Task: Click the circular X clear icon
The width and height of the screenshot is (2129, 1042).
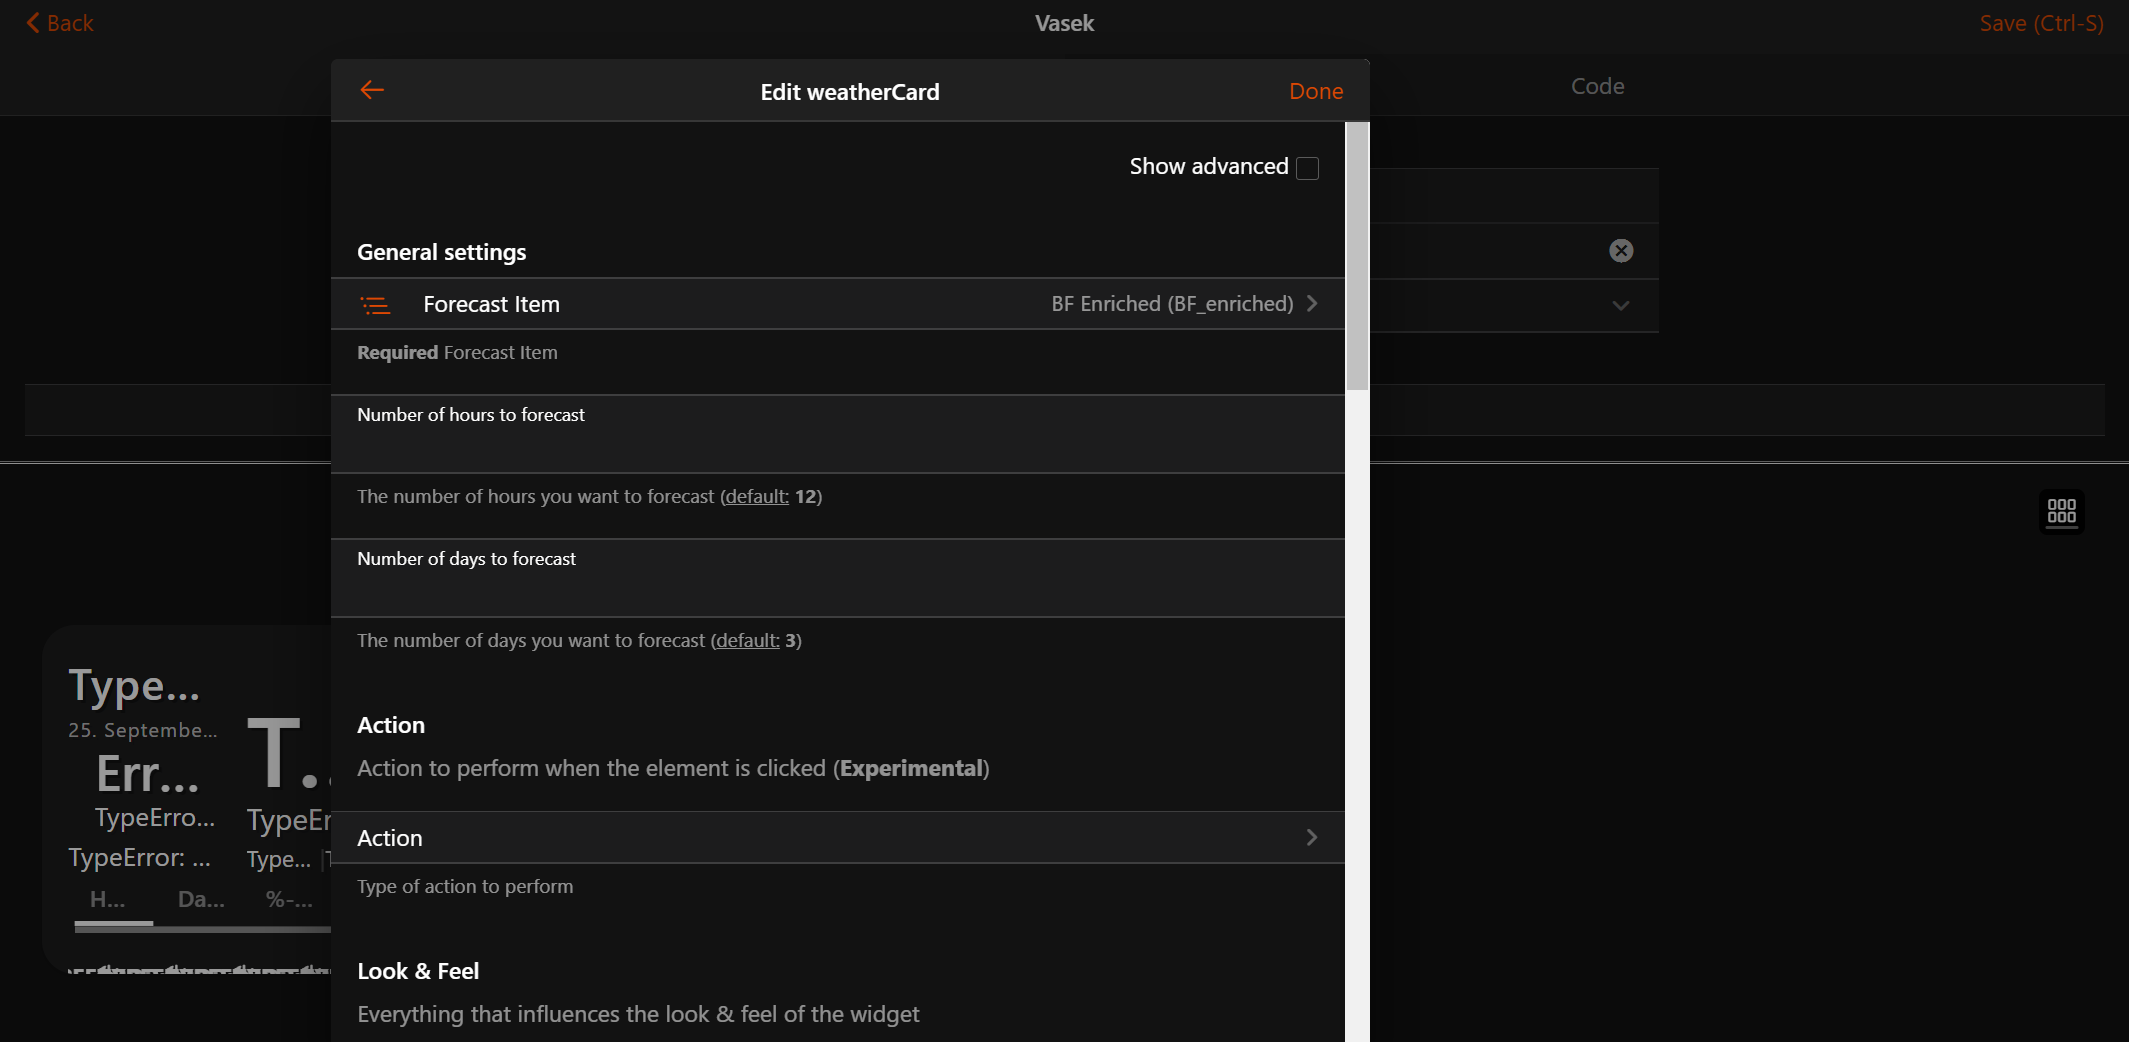Action: pos(1621,251)
